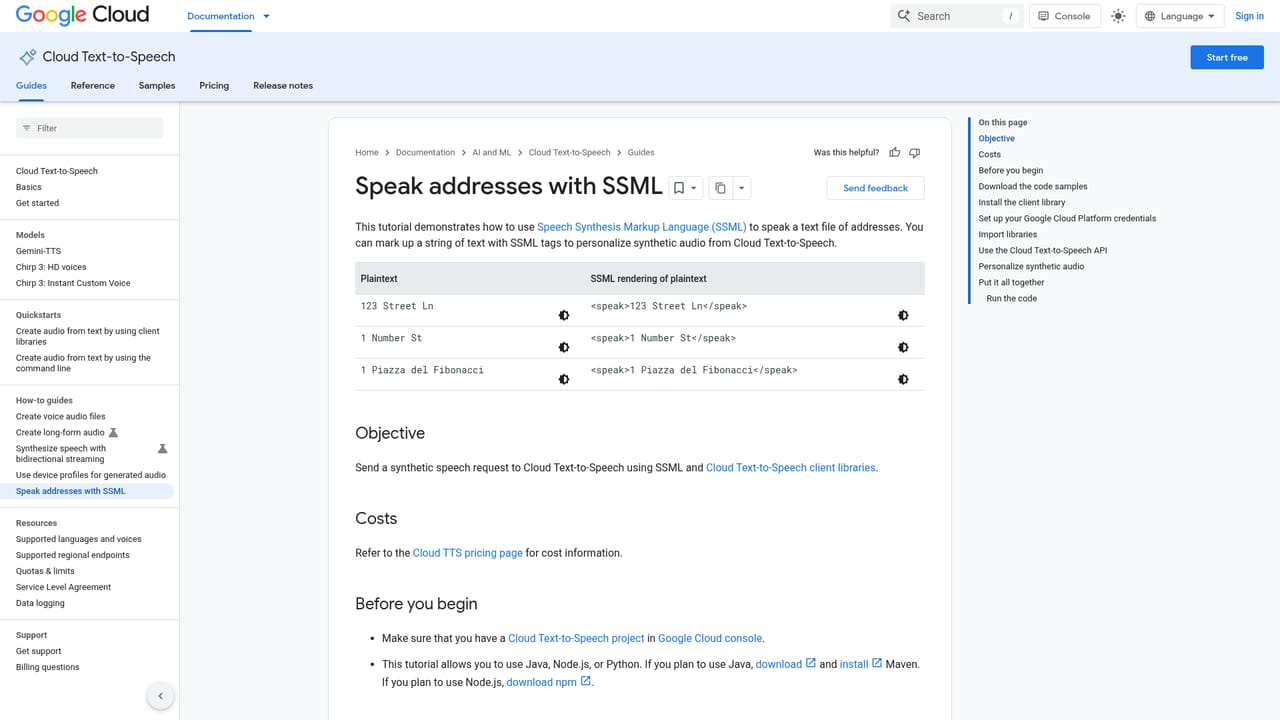Open Get started in sidebar
The height and width of the screenshot is (720, 1280).
tap(37, 203)
